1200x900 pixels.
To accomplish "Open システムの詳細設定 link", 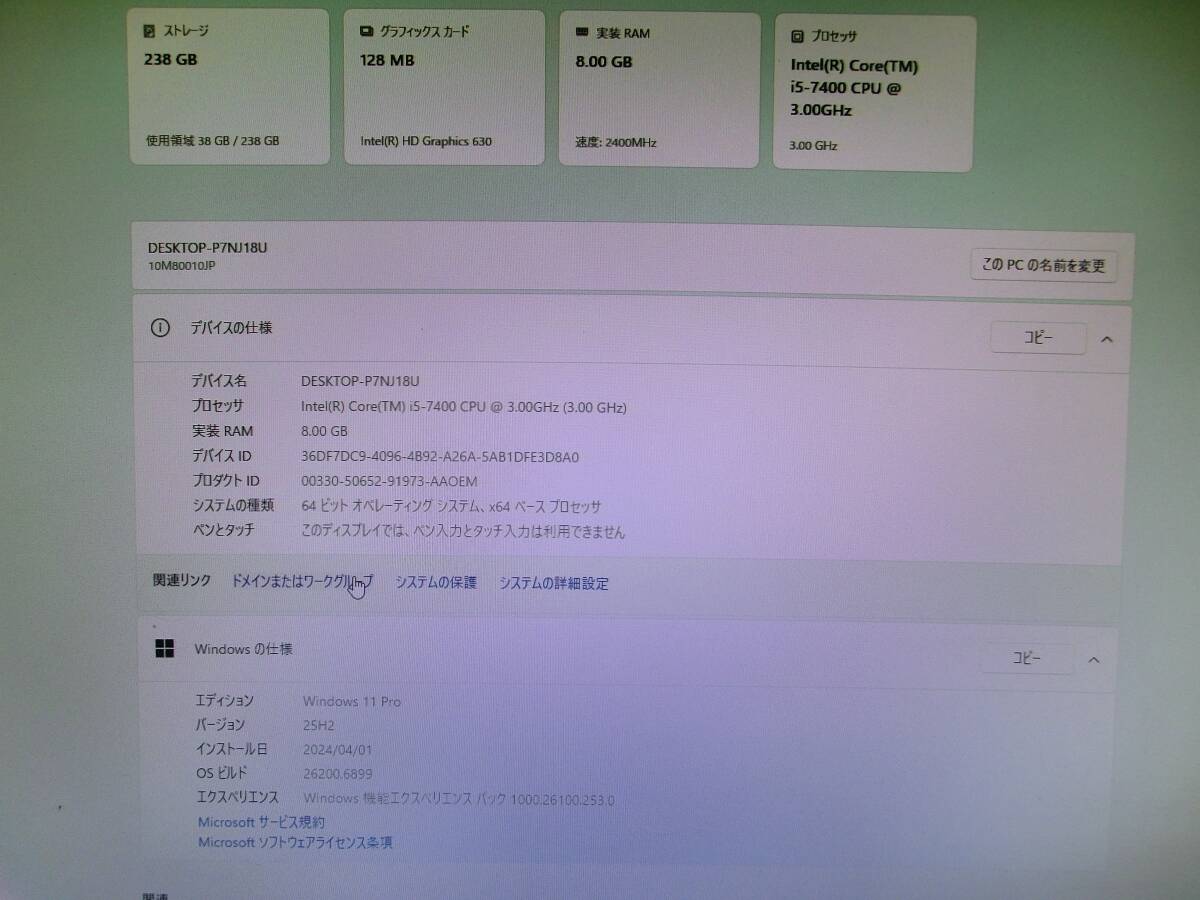I will [554, 583].
